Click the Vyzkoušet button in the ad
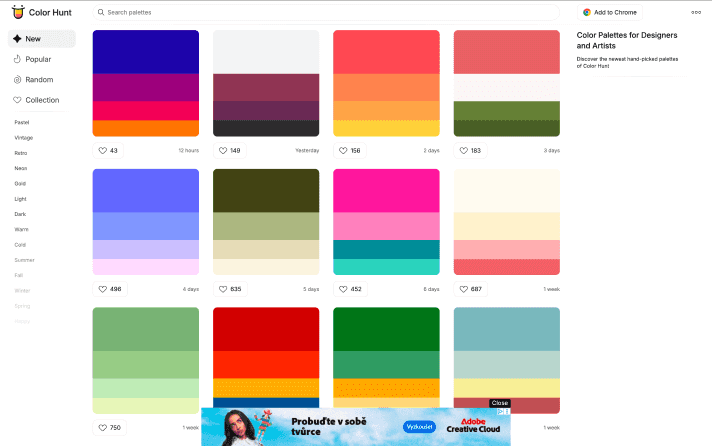 click(x=419, y=427)
